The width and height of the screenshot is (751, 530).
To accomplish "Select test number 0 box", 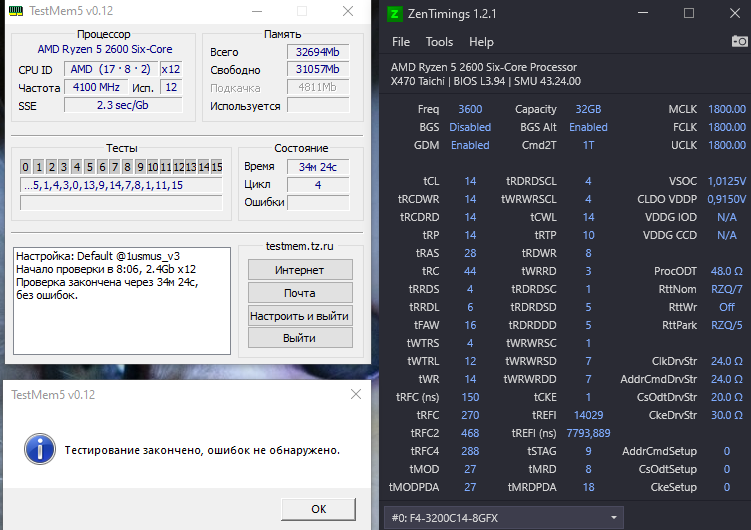I will coord(25,167).
